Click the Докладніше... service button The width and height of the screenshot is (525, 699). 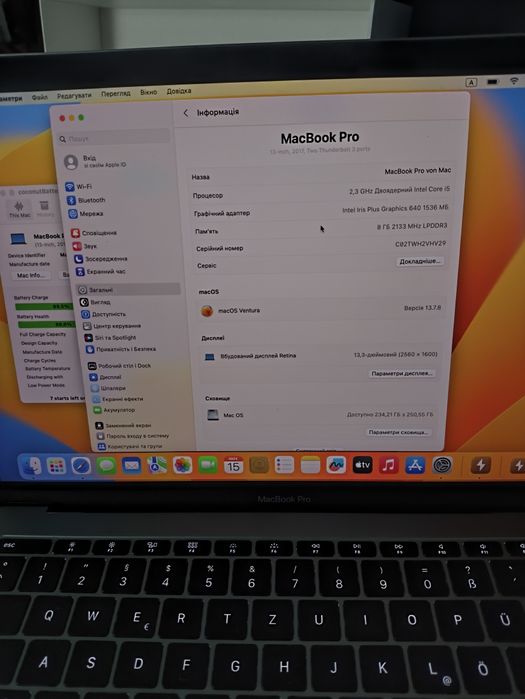pyautogui.click(x=419, y=261)
